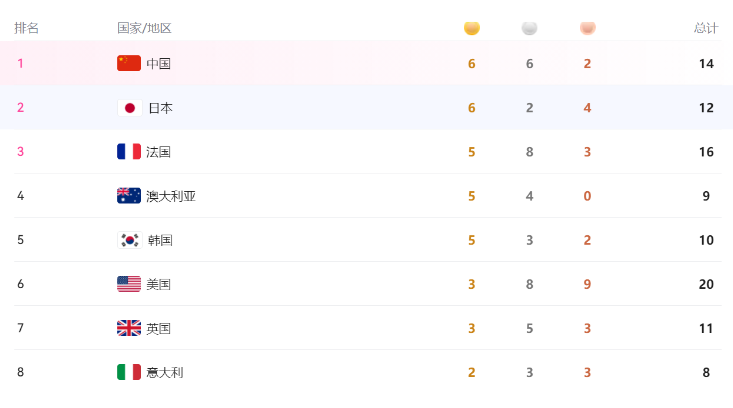
Task: Click the 国家/地区 column header
Action: click(x=144, y=28)
